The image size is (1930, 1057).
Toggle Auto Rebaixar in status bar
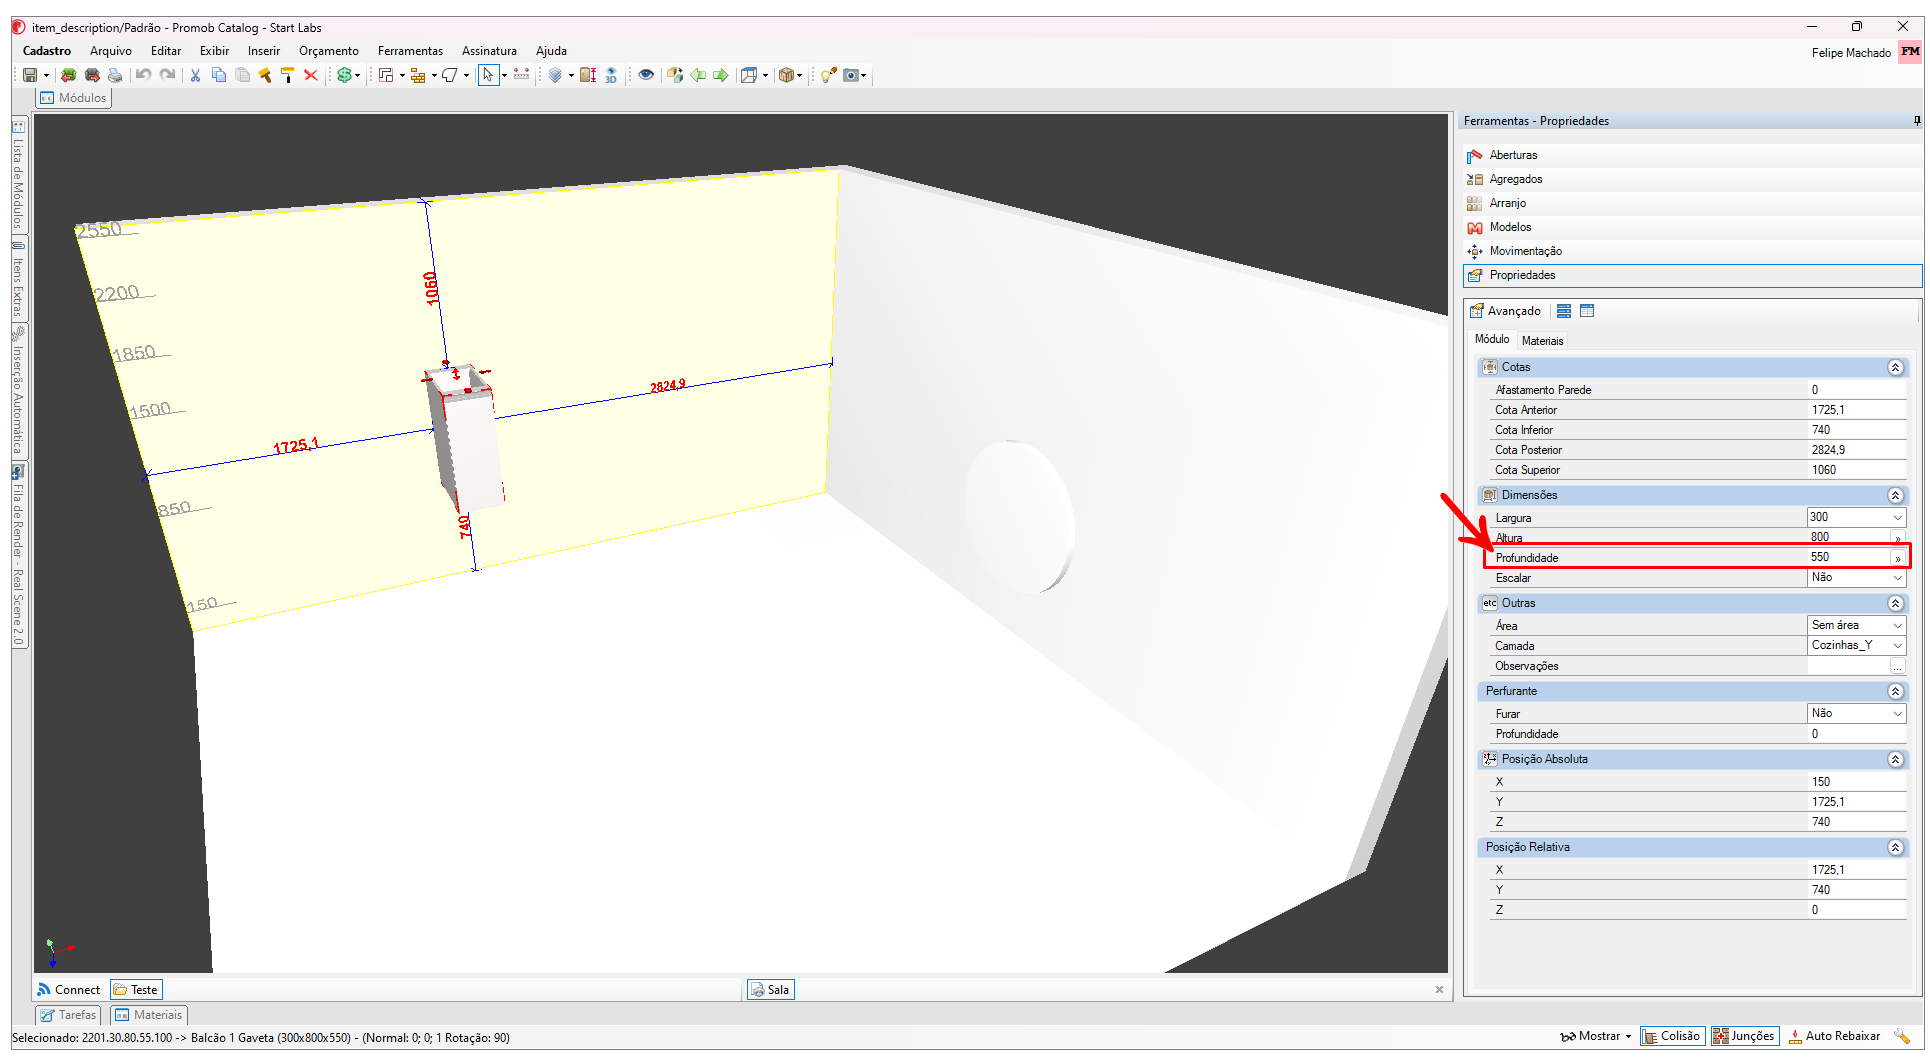(1834, 1036)
